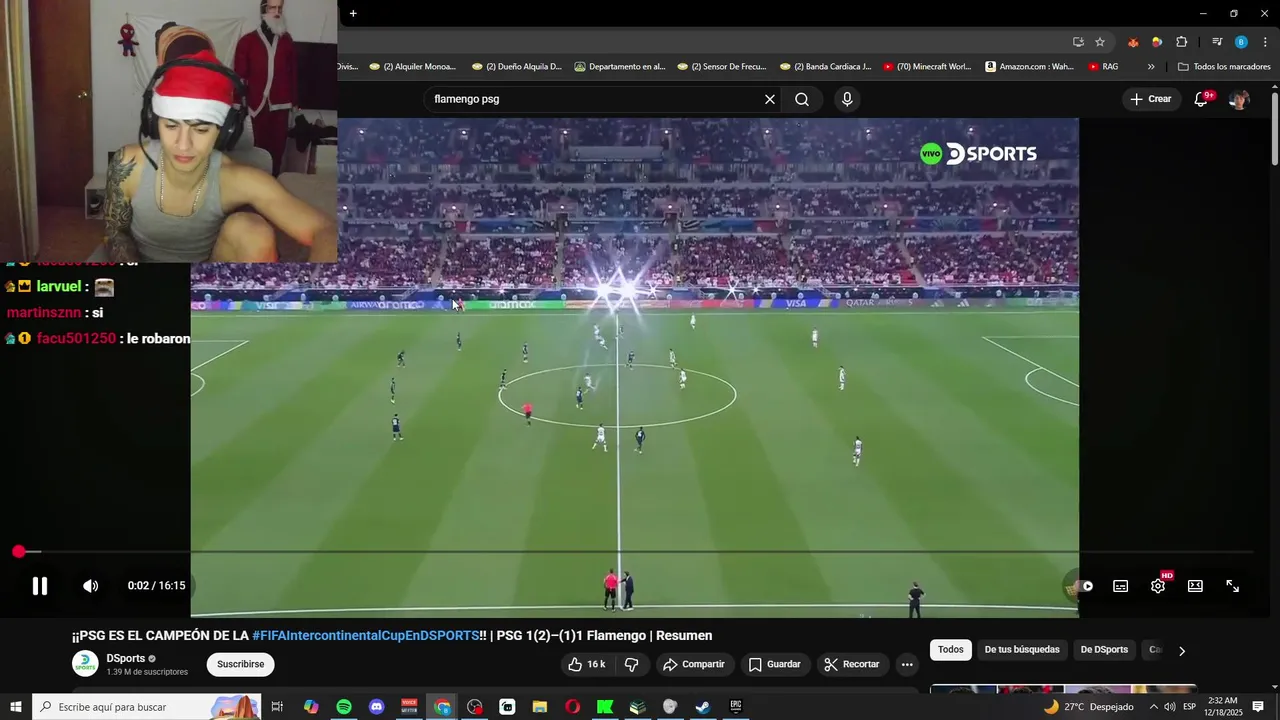Install app icon in address bar

(x=1078, y=42)
